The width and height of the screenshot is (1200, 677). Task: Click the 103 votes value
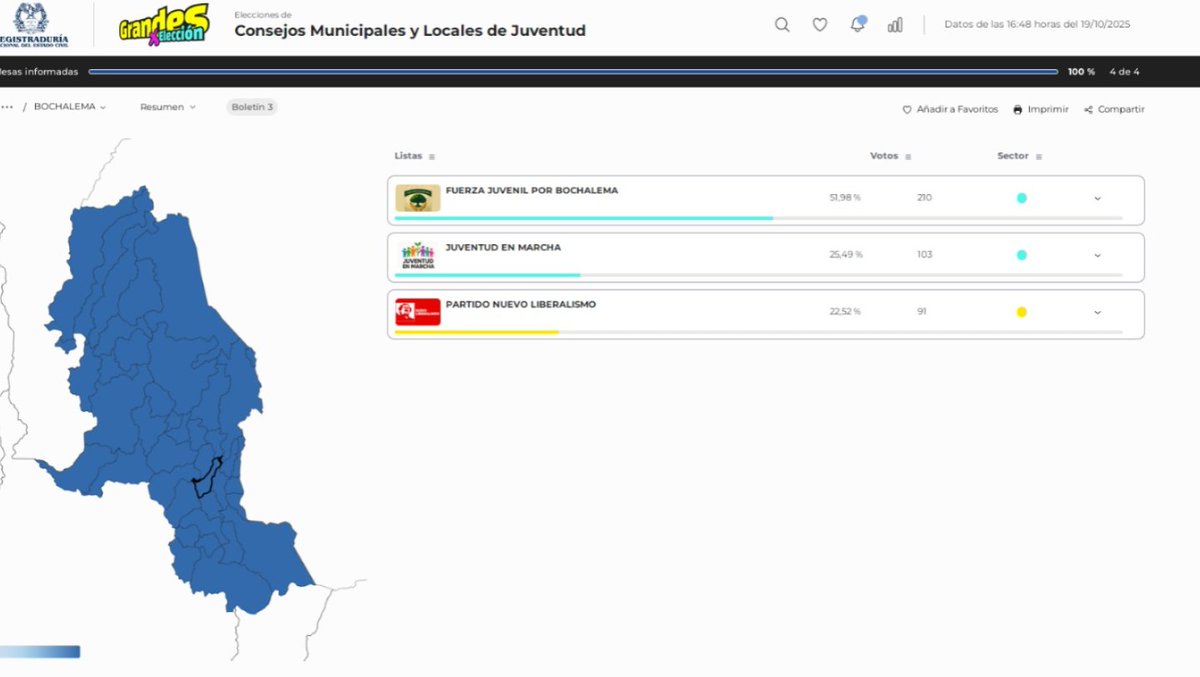coord(924,255)
